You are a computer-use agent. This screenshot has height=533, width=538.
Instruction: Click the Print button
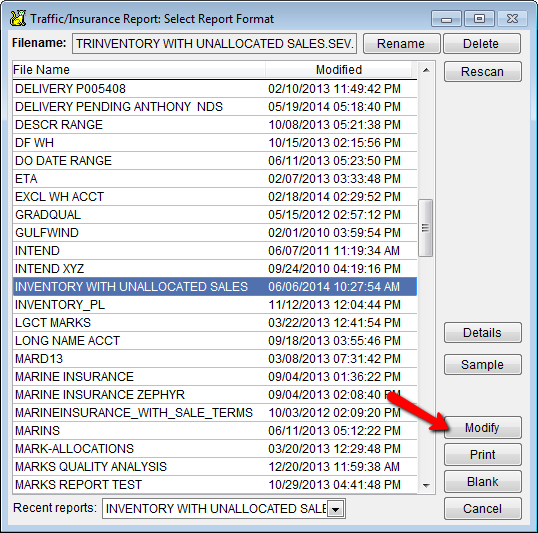tap(482, 454)
